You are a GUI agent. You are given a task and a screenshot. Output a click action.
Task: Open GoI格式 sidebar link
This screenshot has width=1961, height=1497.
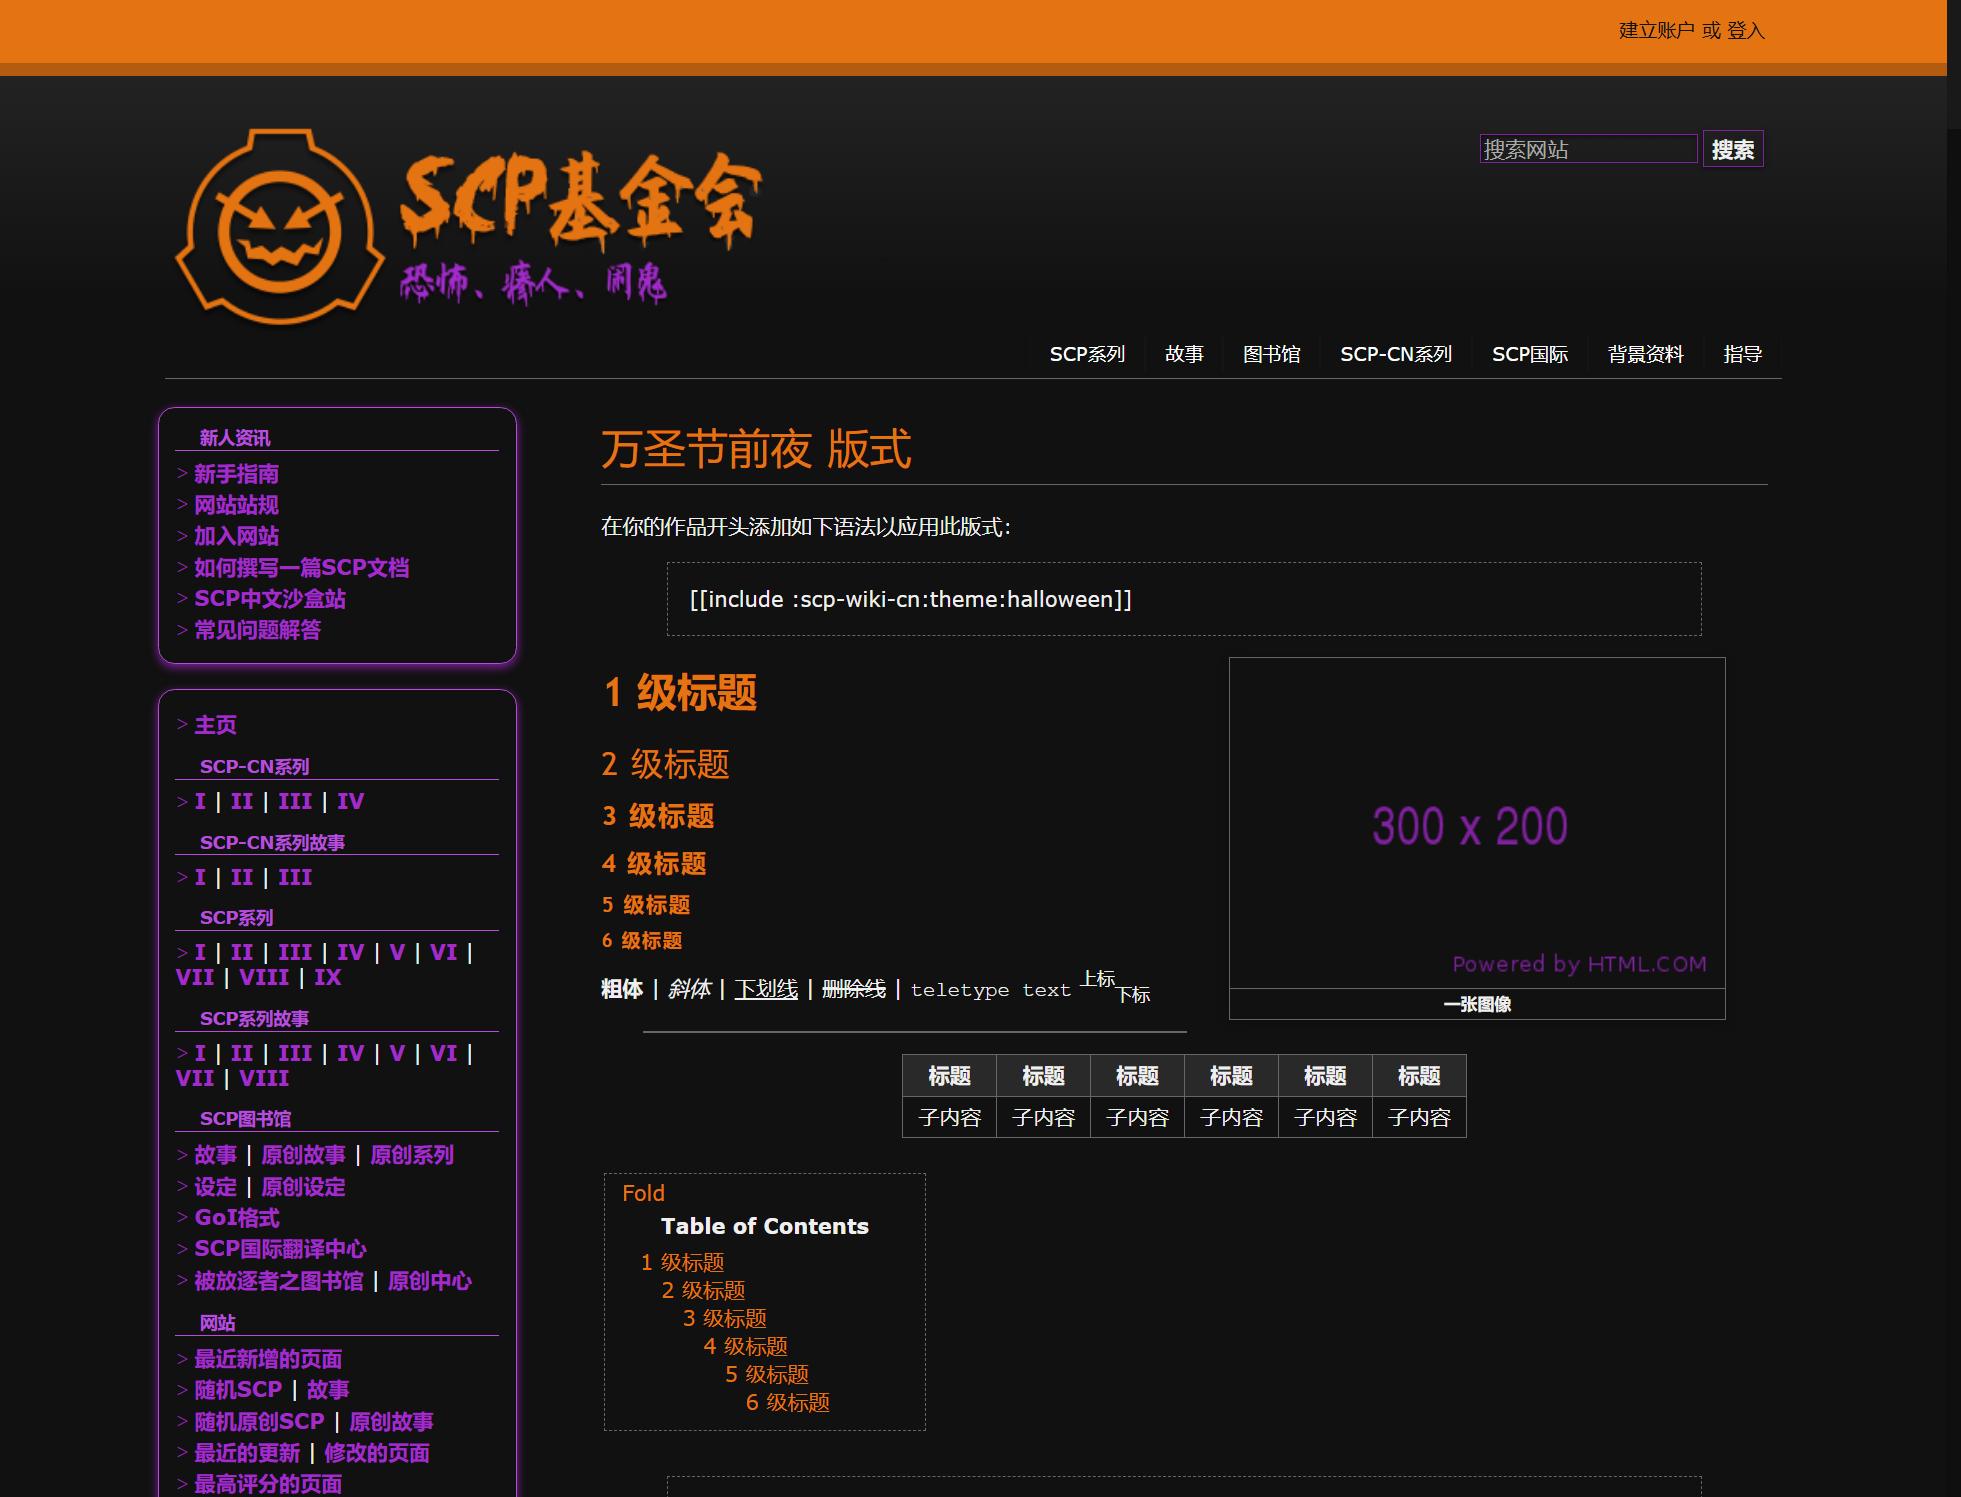(x=236, y=1218)
